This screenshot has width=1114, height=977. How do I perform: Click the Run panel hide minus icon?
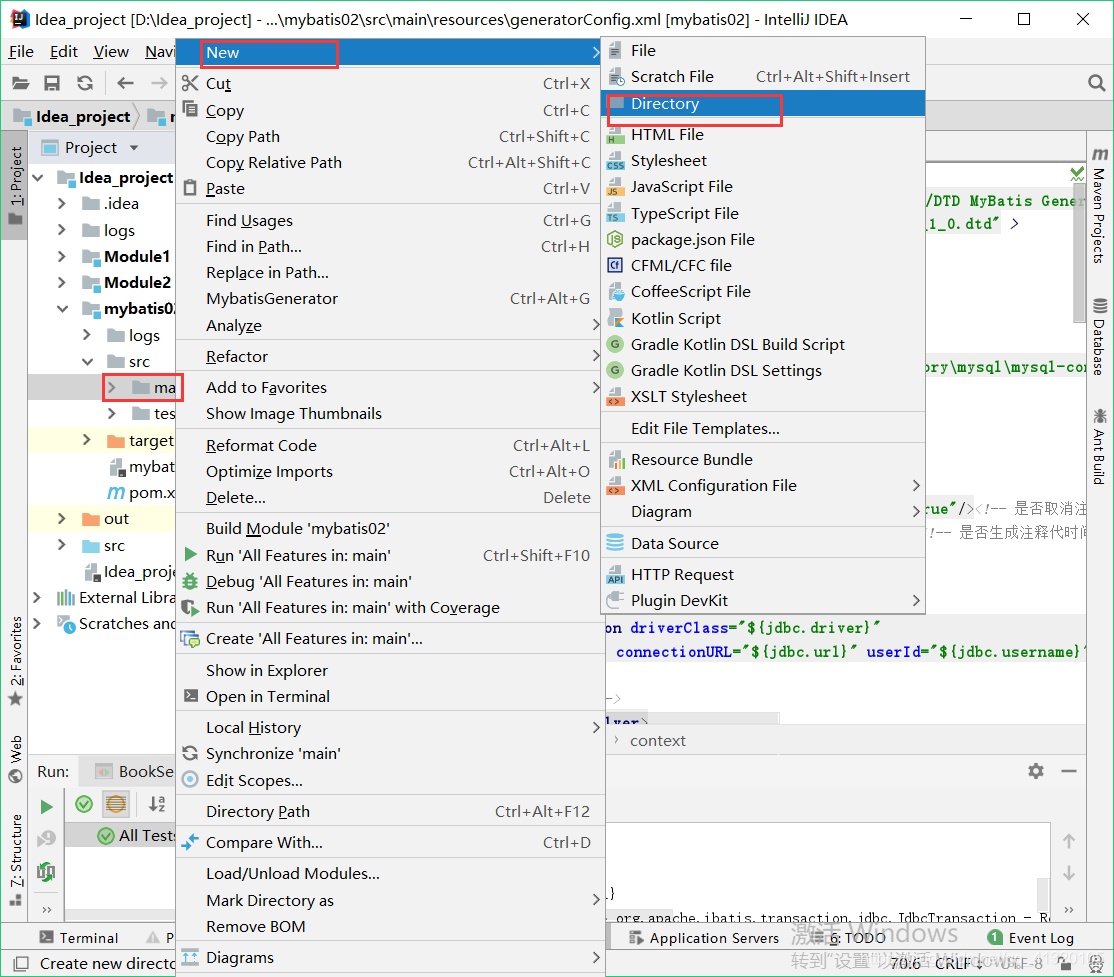tap(1069, 771)
